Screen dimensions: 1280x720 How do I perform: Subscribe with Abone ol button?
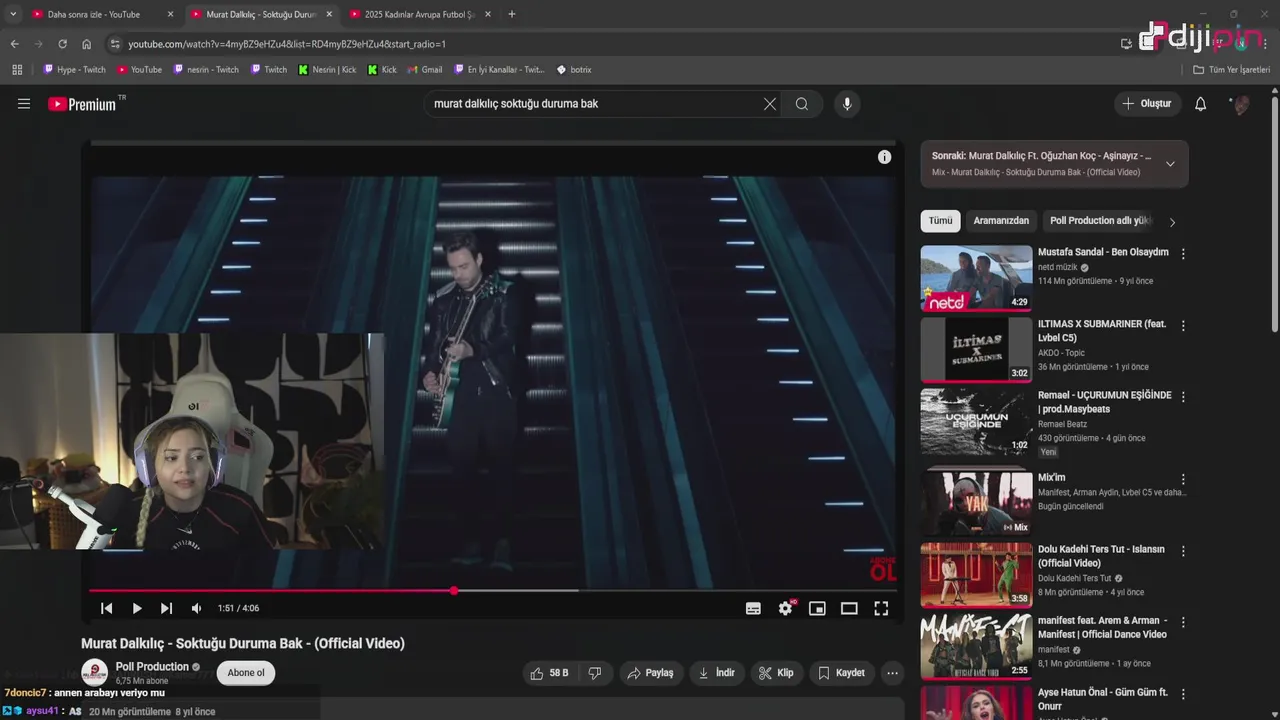[x=246, y=673]
